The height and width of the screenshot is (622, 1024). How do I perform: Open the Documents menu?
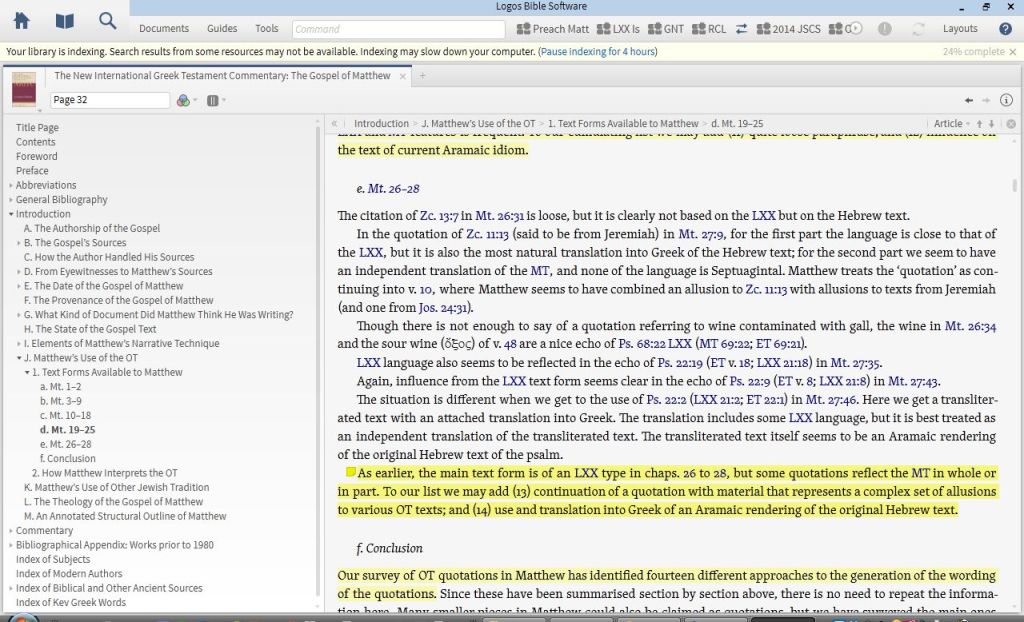164,28
